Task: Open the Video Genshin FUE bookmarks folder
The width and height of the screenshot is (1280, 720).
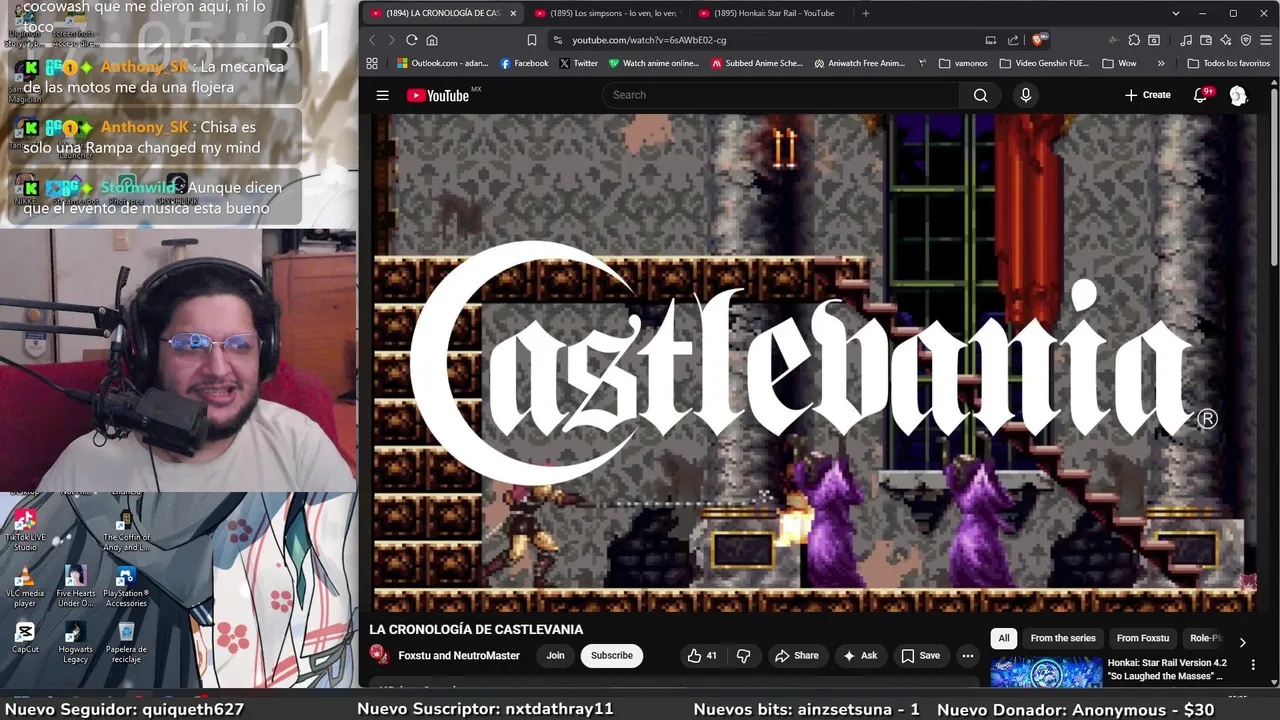Action: click(x=1044, y=63)
